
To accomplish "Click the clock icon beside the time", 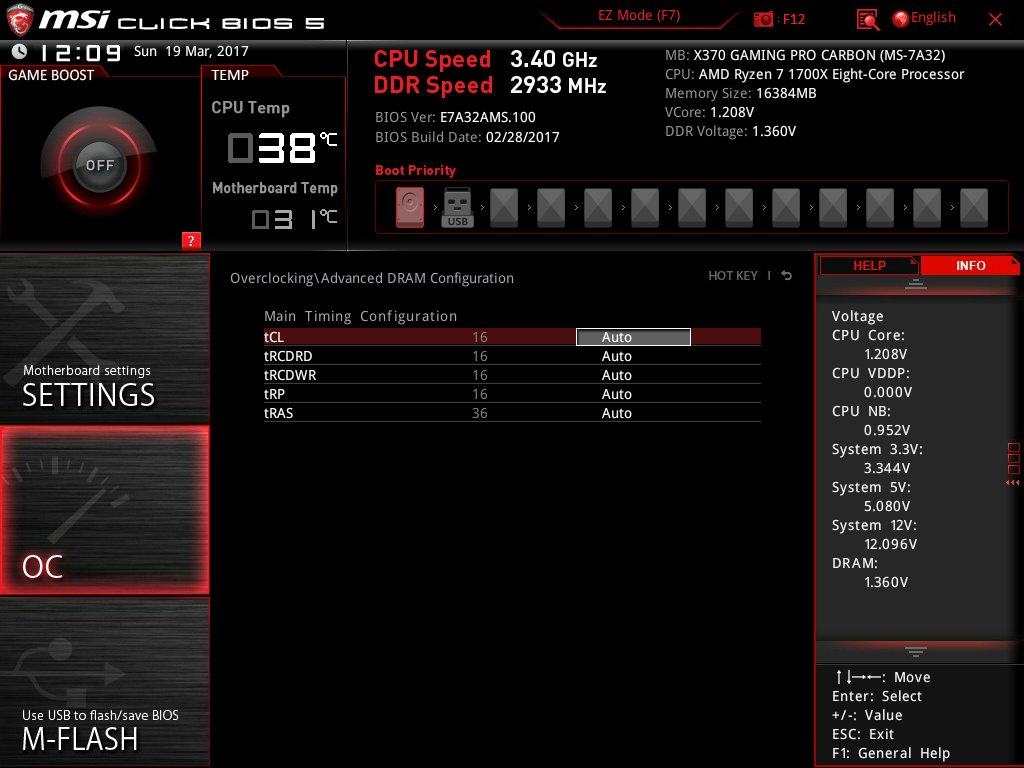I will [x=20, y=51].
